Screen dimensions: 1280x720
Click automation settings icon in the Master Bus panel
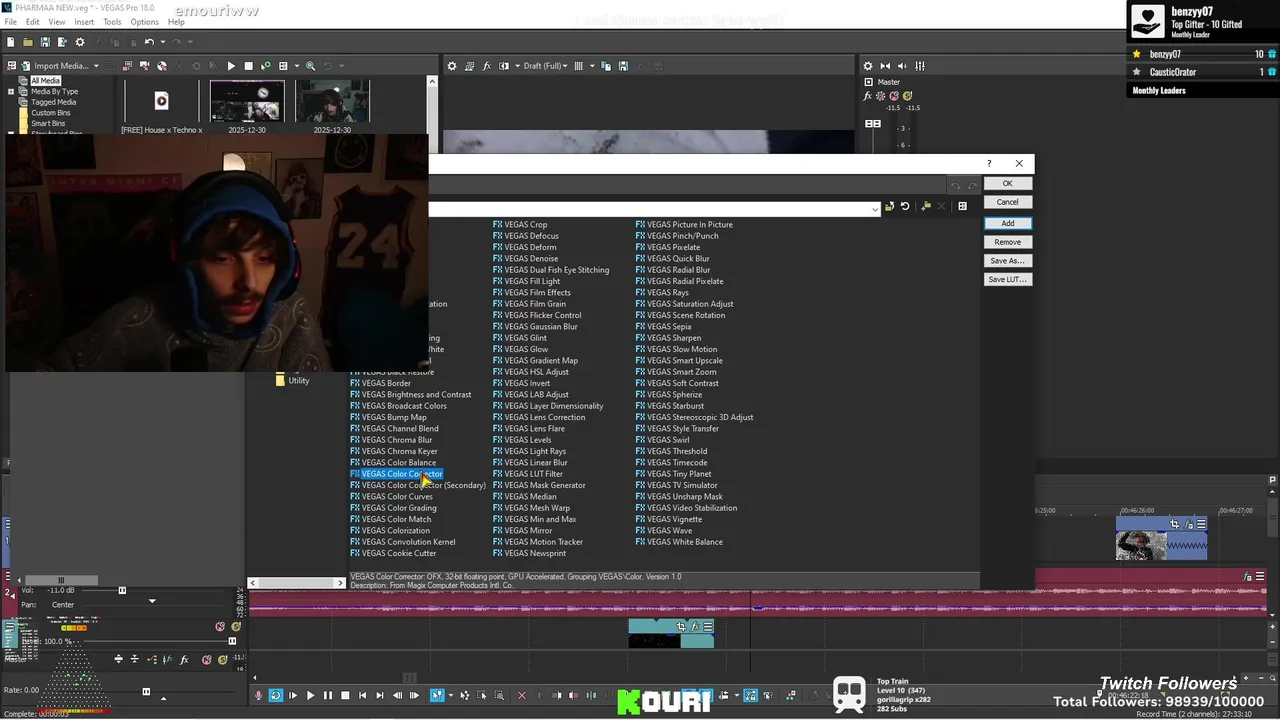879,96
